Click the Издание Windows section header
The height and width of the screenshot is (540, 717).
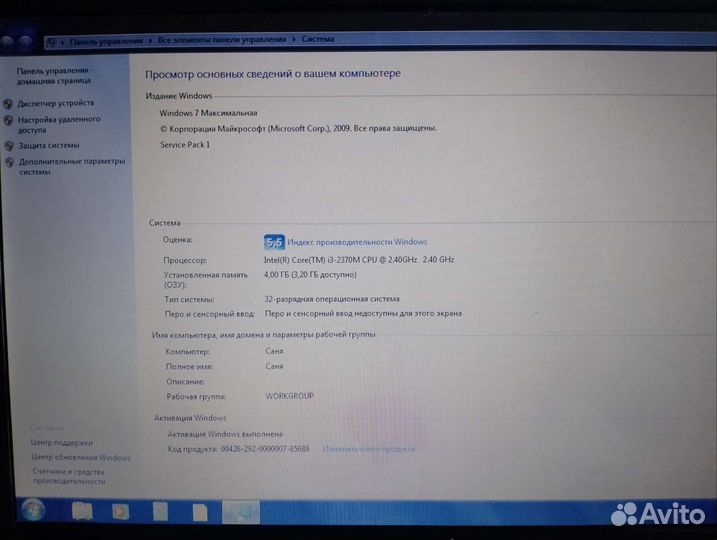point(179,96)
